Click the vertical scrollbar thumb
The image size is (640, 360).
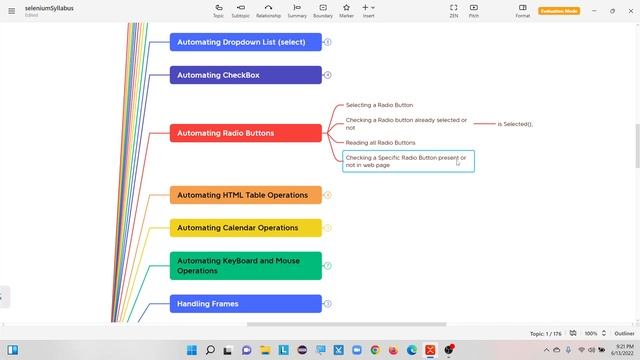point(637,146)
